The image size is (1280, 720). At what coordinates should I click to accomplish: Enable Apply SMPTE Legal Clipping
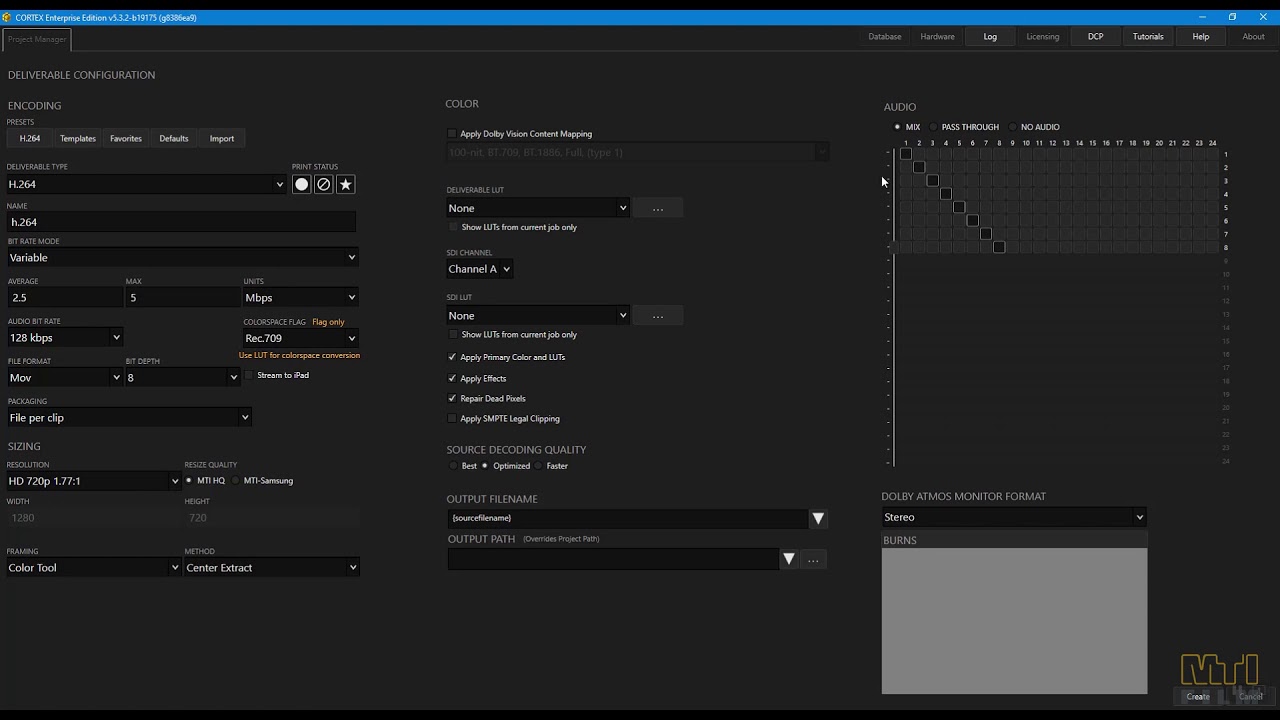[451, 418]
